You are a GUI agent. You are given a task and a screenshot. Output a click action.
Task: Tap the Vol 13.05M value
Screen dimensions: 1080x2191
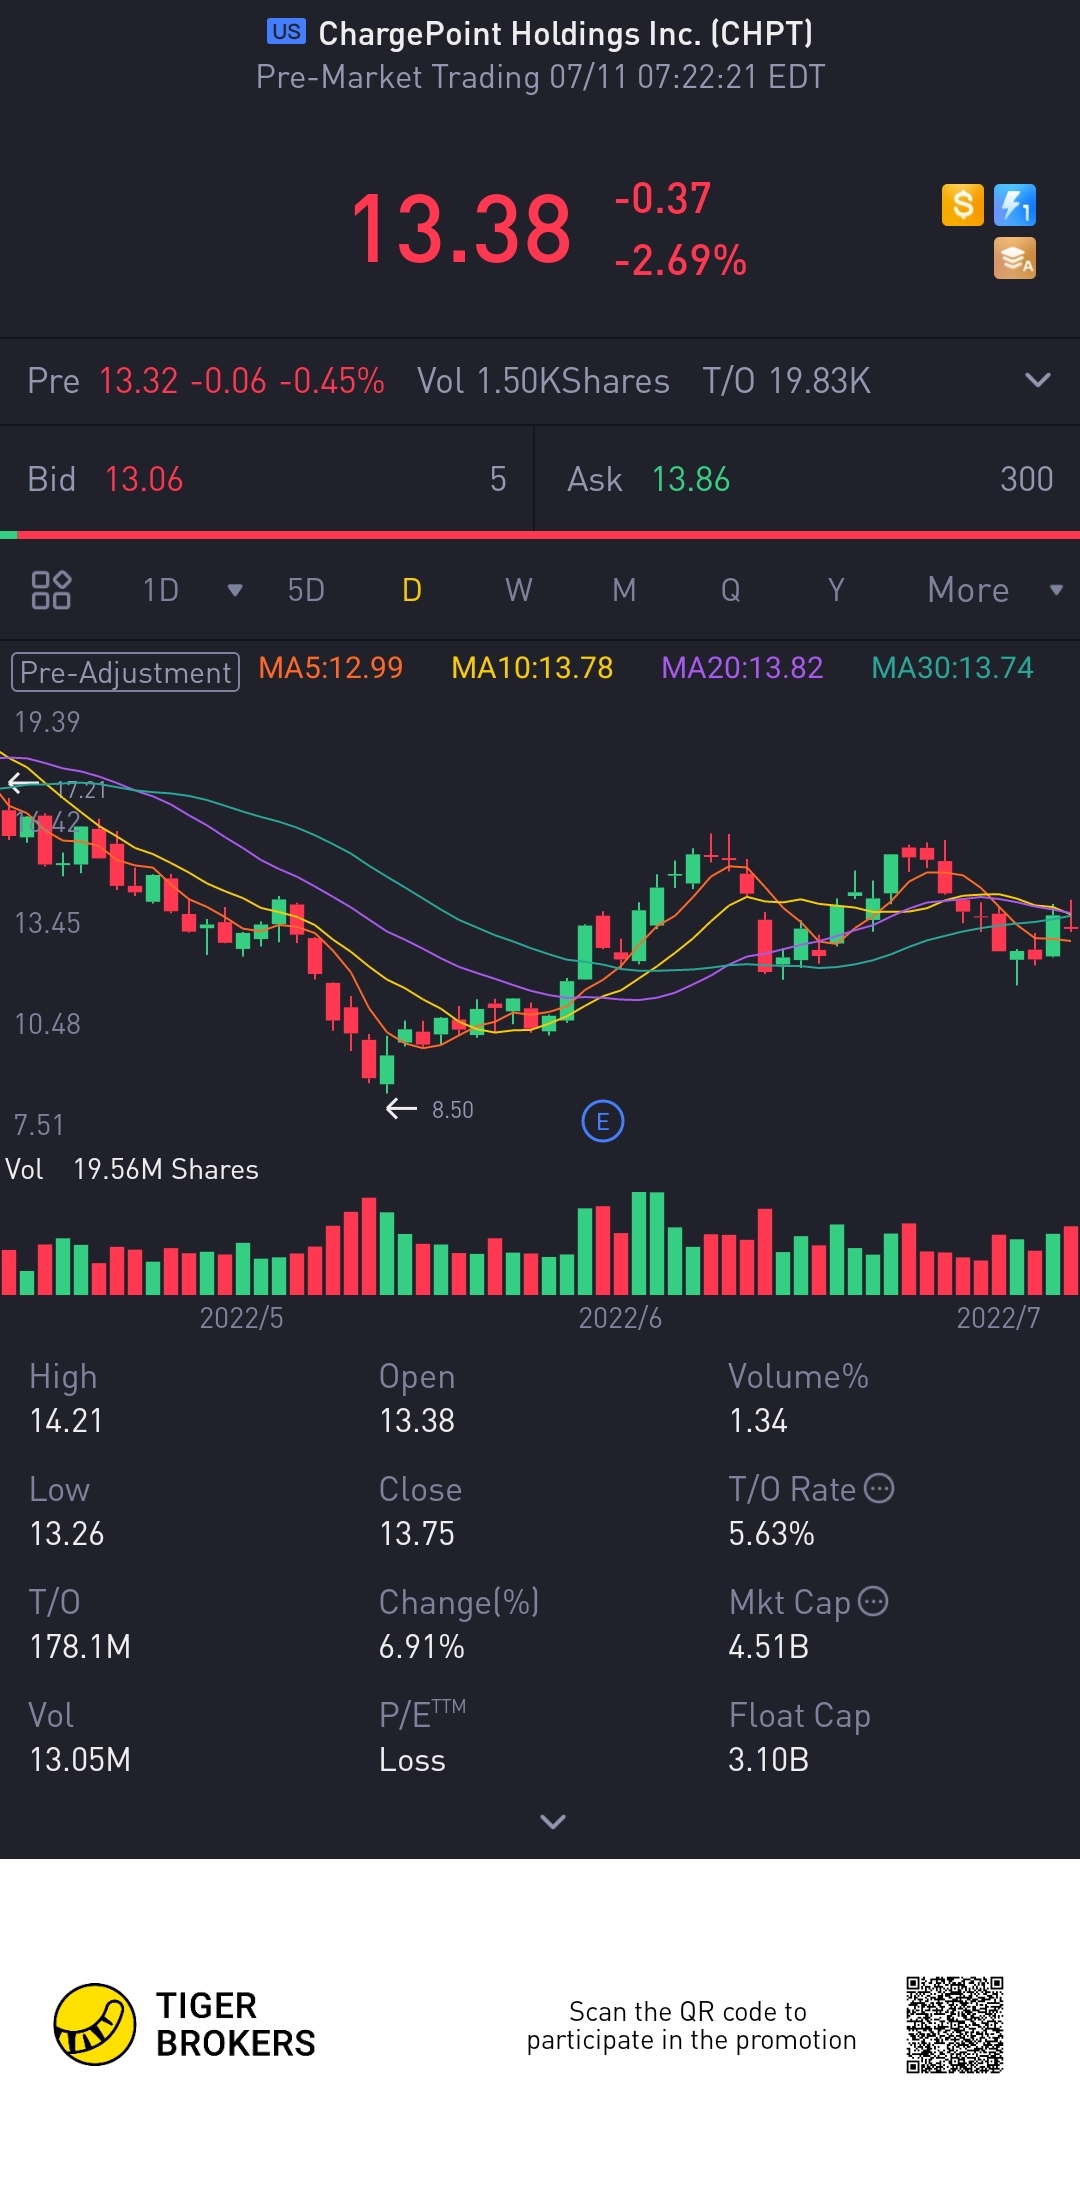(x=80, y=1759)
